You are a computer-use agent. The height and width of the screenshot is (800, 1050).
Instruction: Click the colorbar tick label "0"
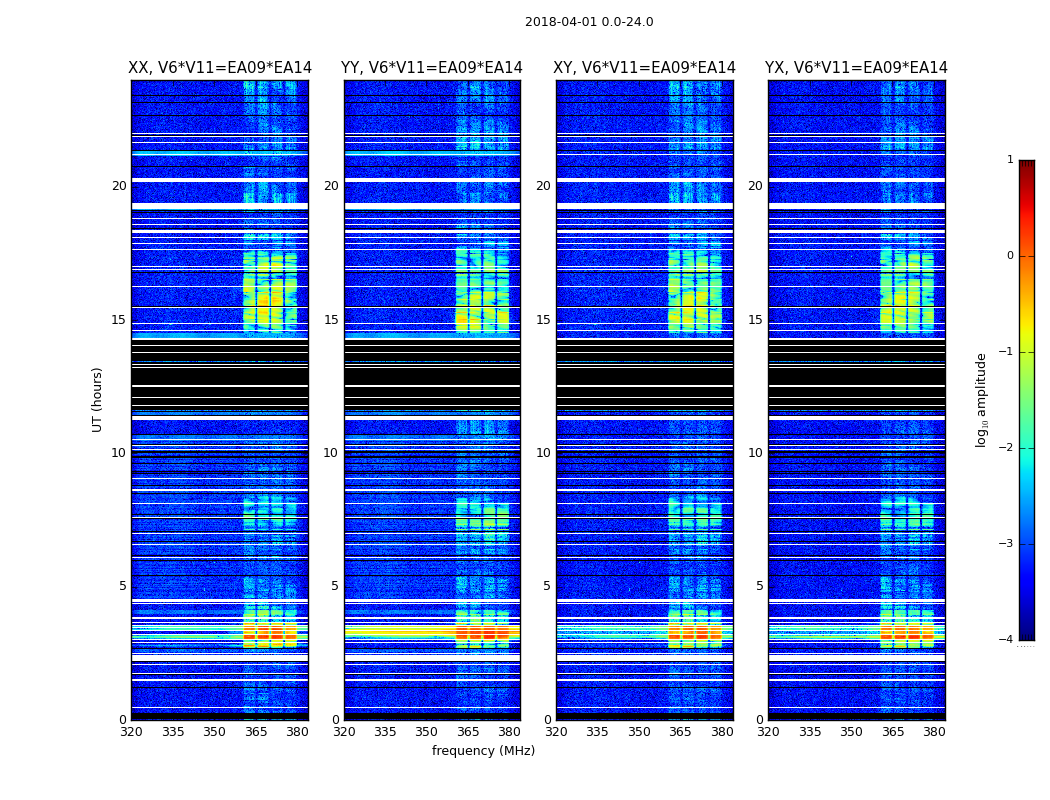[x=1010, y=256]
